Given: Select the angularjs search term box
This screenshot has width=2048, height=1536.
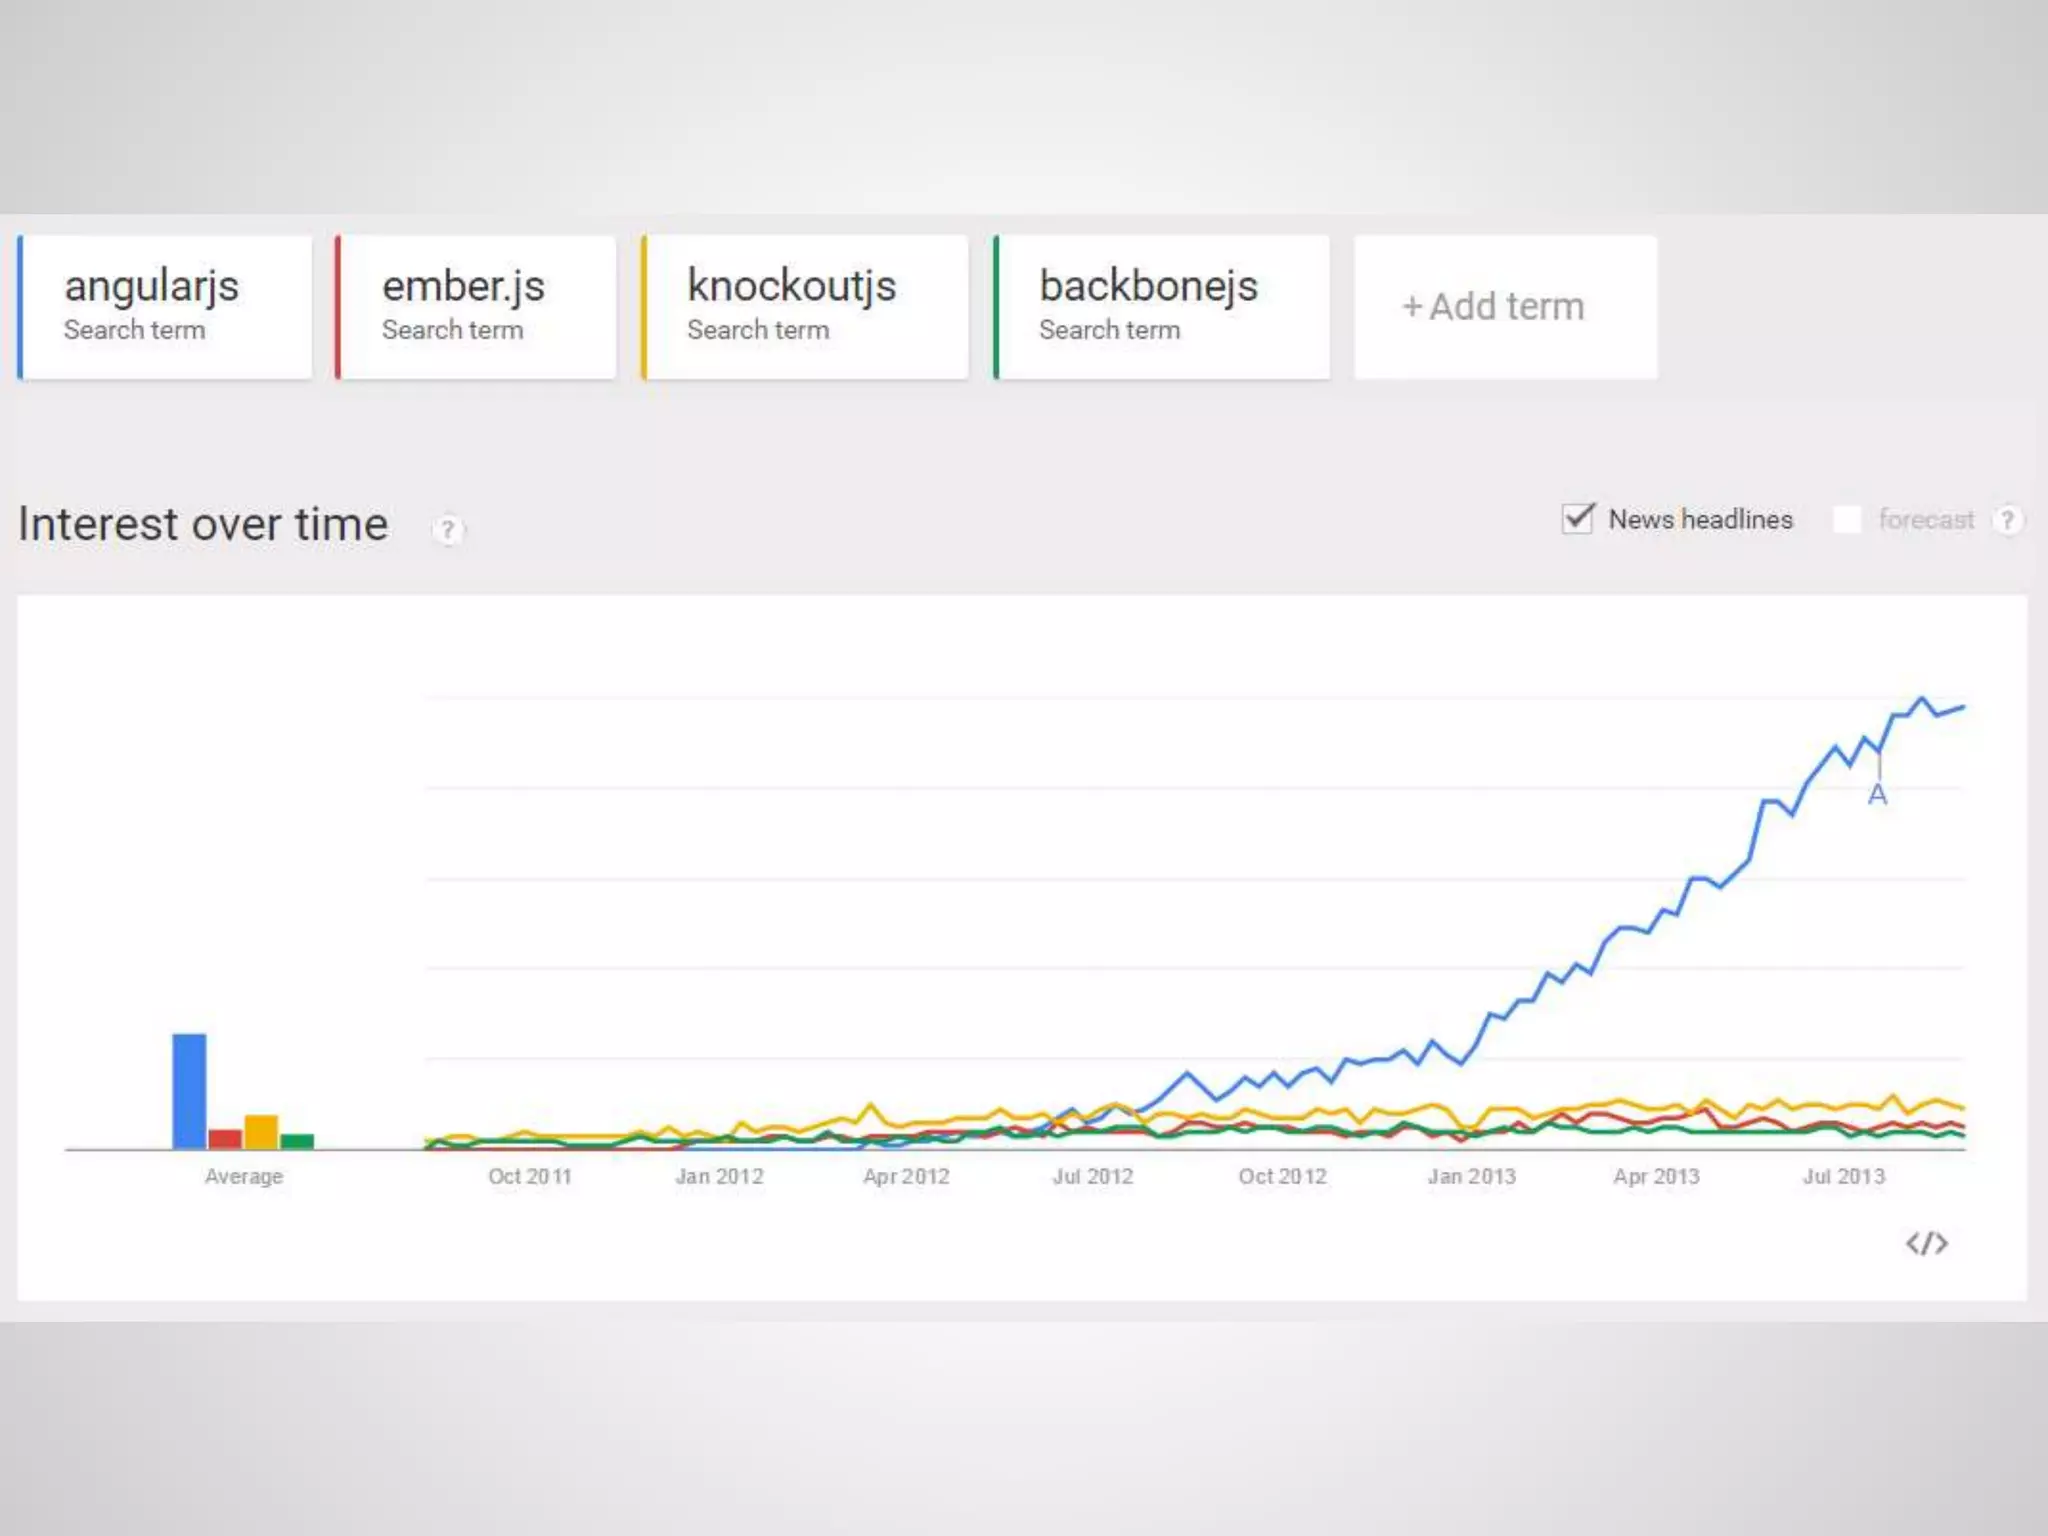Looking at the screenshot, I should pos(166,307).
